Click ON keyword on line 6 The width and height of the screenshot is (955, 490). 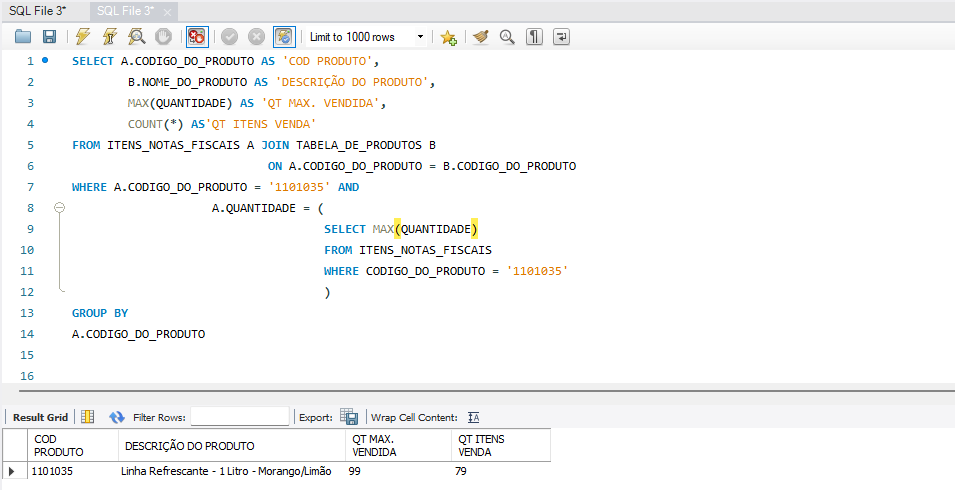(275, 166)
